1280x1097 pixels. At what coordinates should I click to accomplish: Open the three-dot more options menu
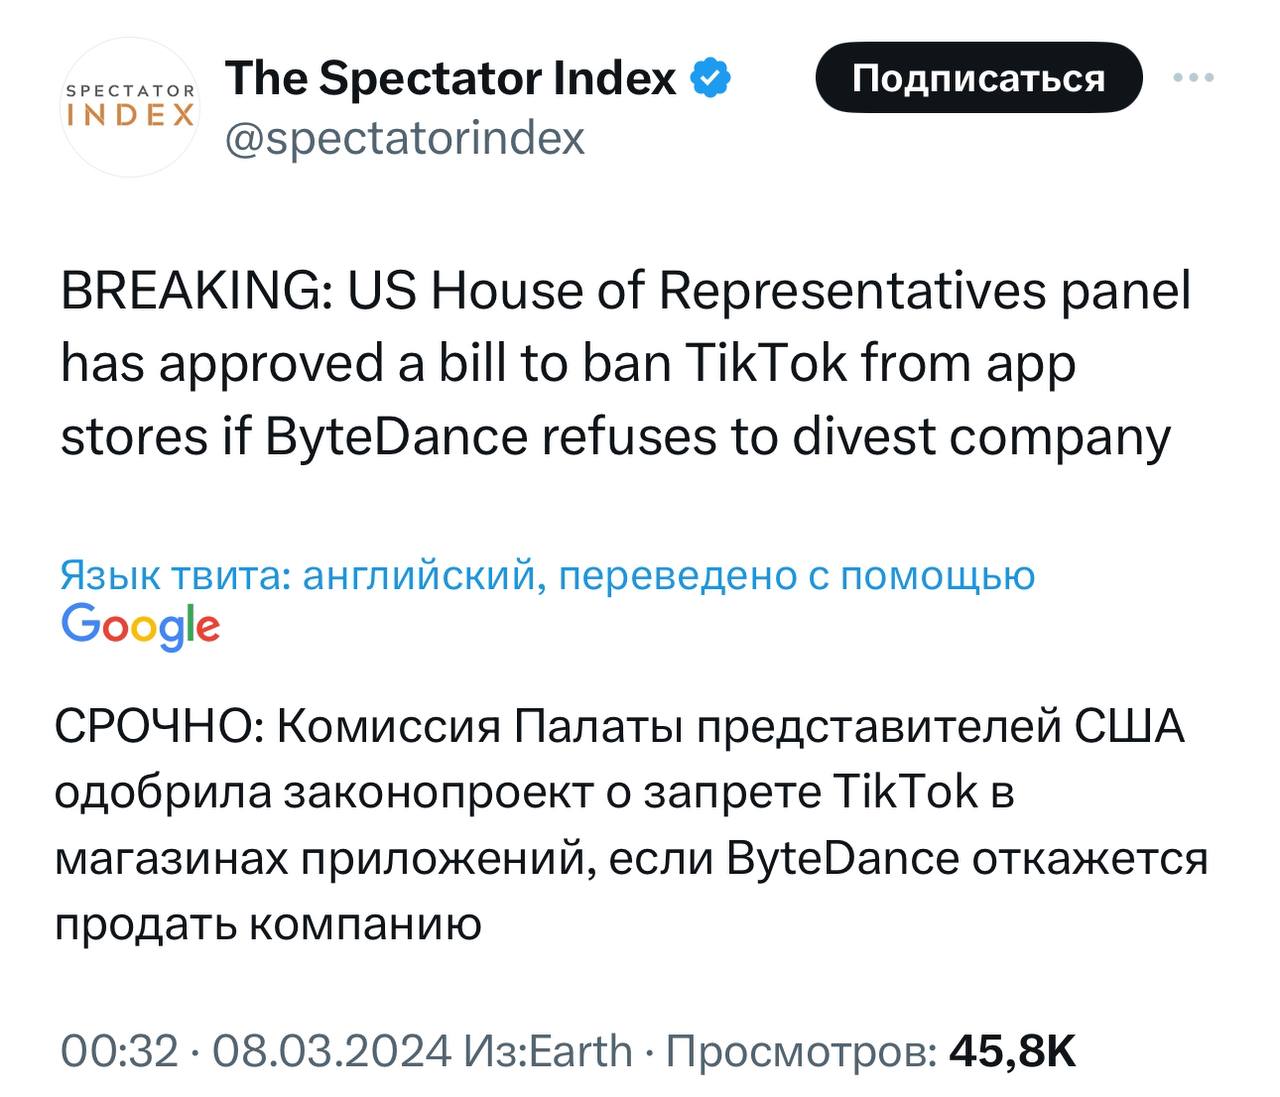pos(1194,77)
